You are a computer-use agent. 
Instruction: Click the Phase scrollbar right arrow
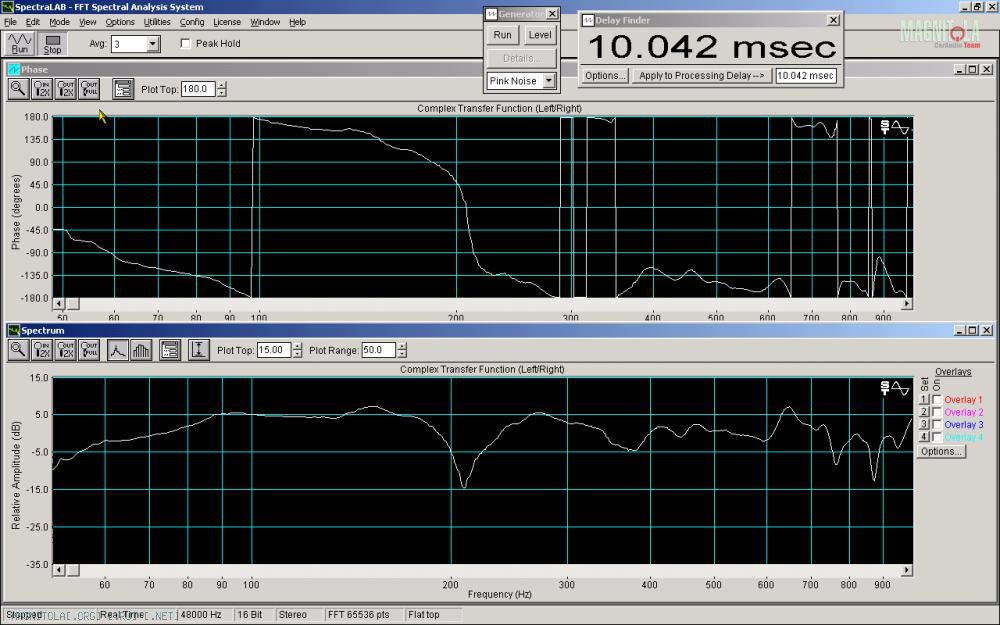pos(906,304)
